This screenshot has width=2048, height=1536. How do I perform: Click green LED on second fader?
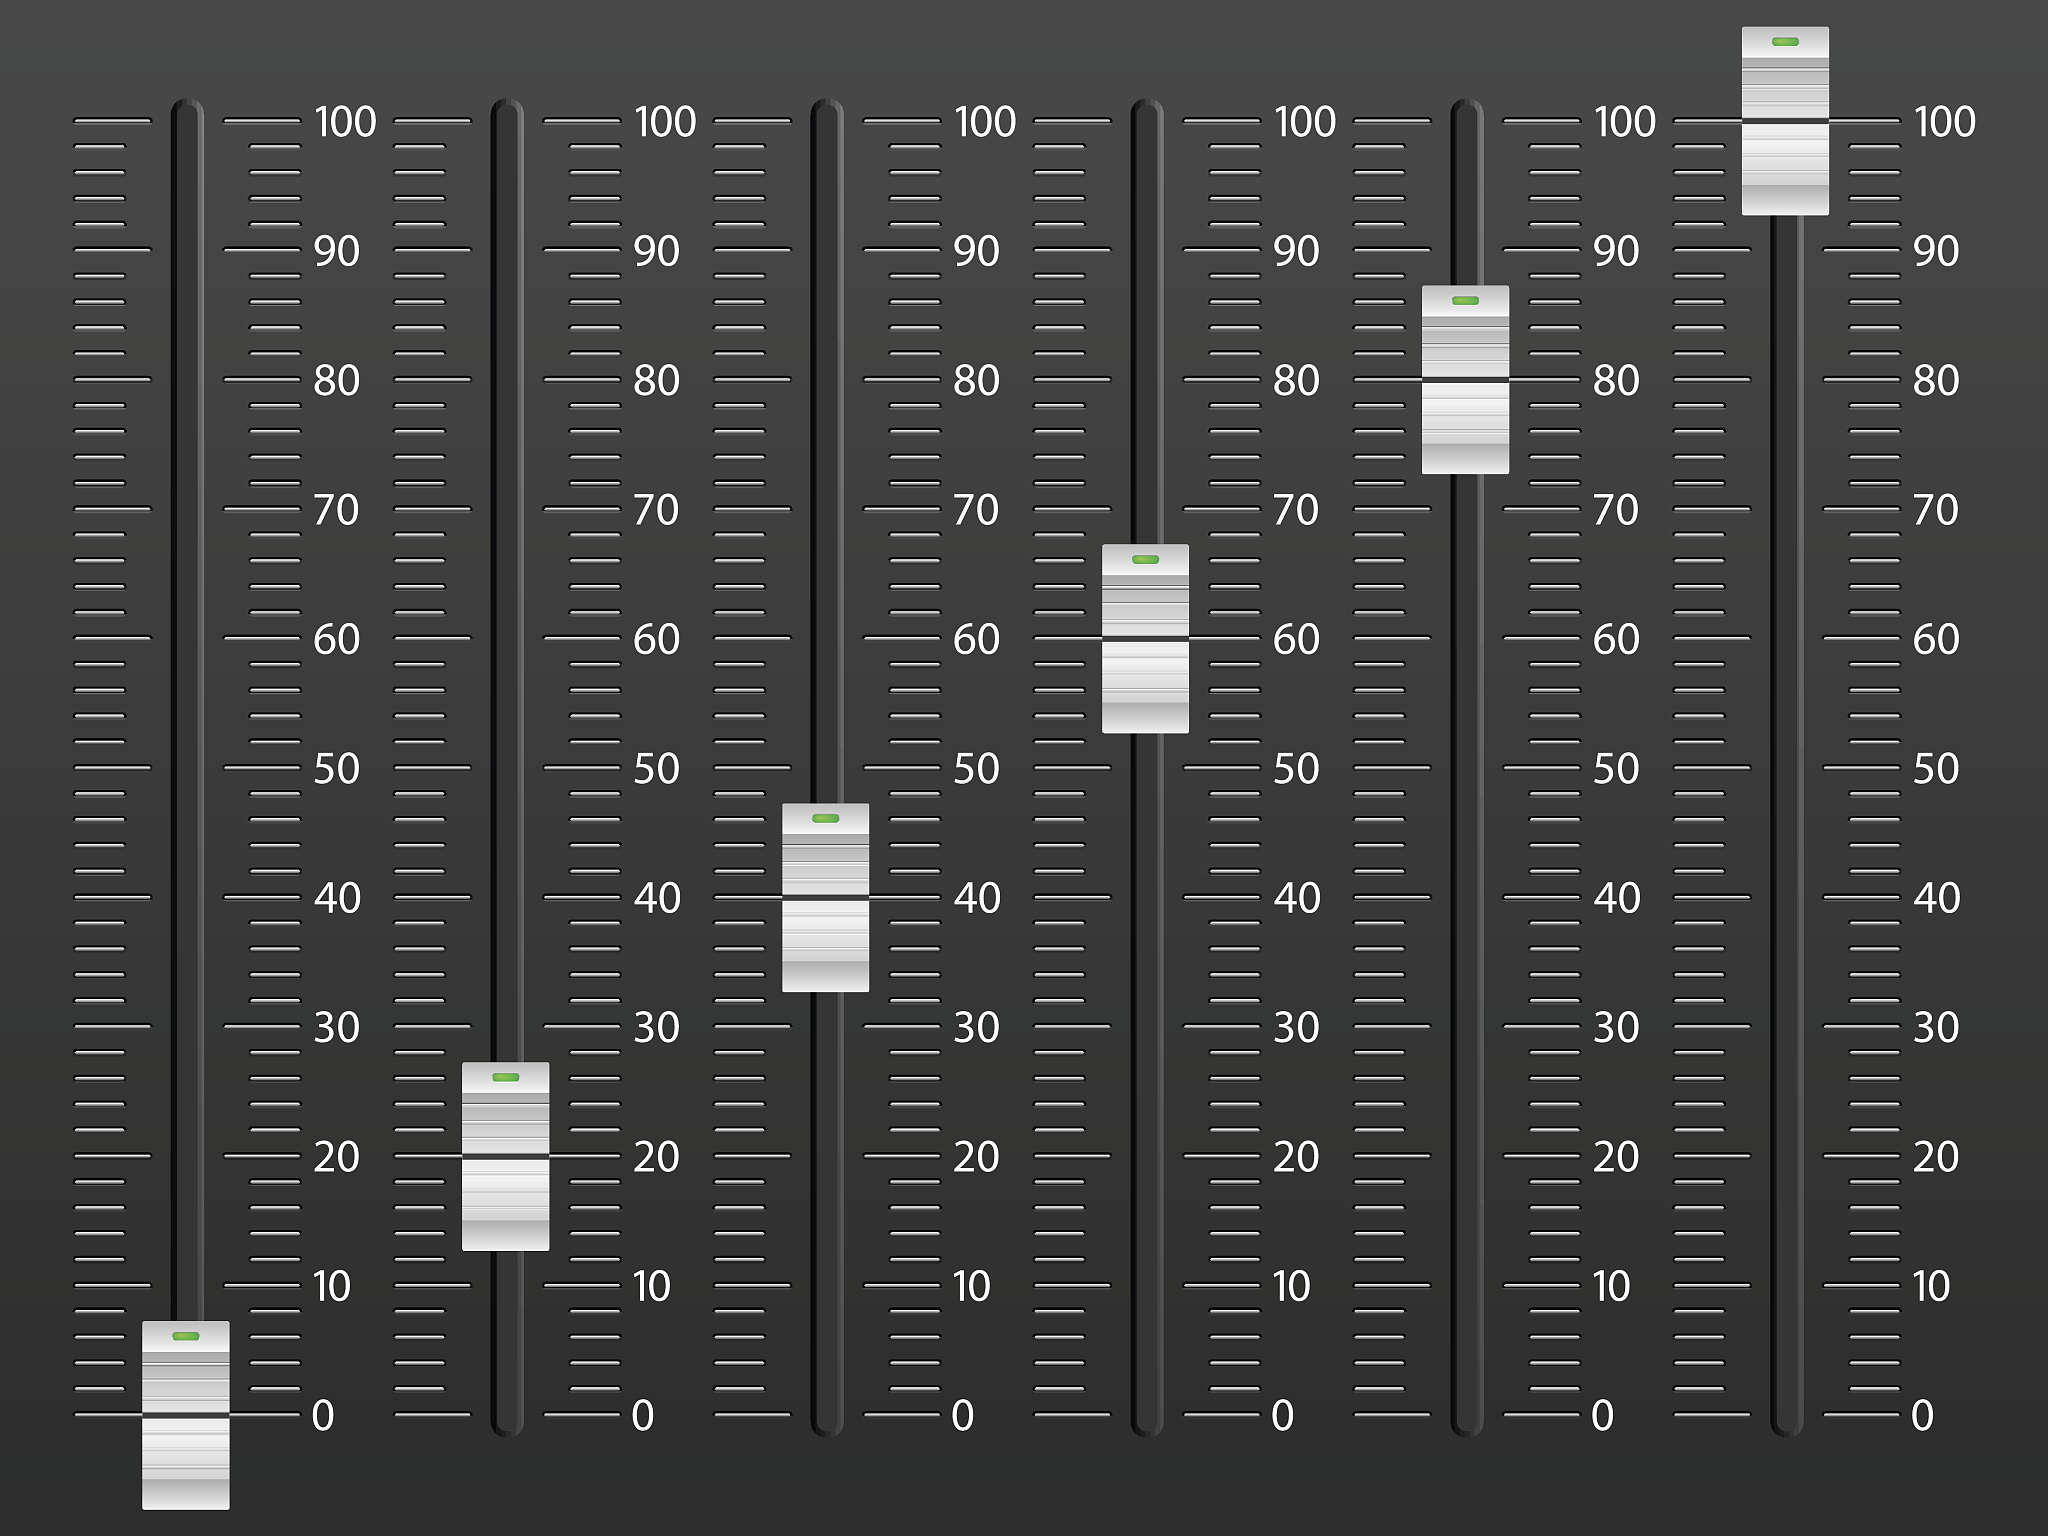click(505, 1077)
